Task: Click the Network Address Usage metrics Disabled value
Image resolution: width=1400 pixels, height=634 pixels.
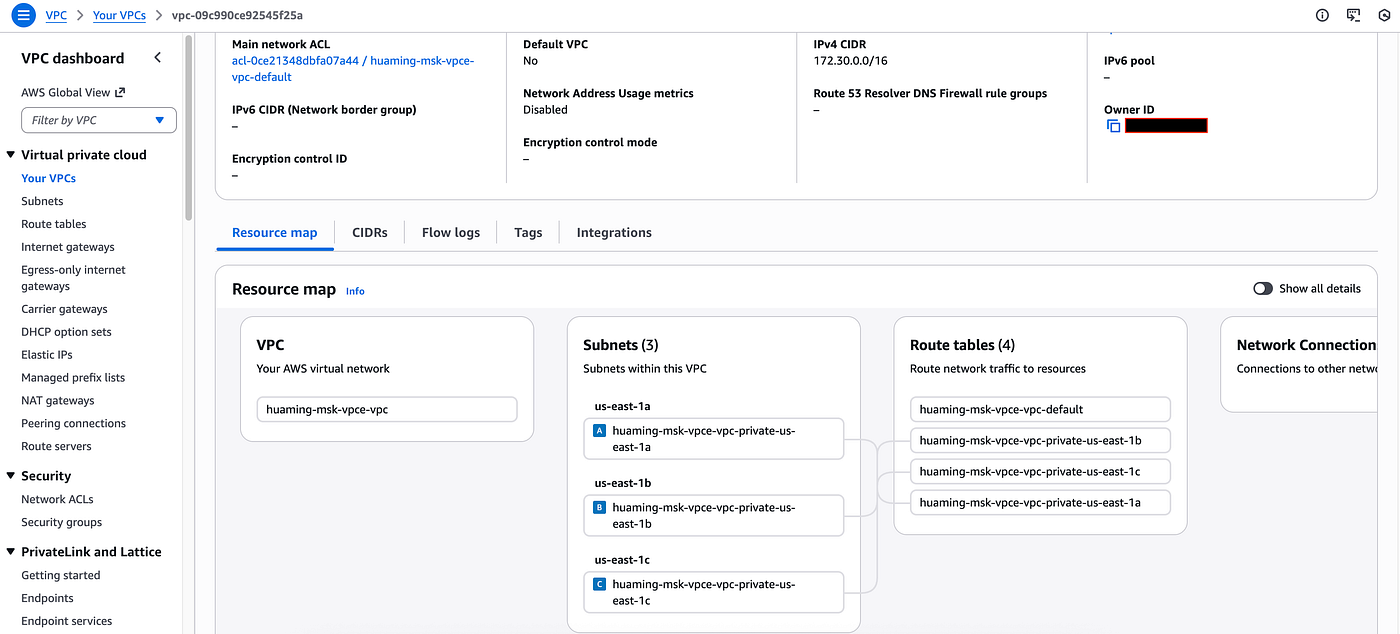Action: 545,110
